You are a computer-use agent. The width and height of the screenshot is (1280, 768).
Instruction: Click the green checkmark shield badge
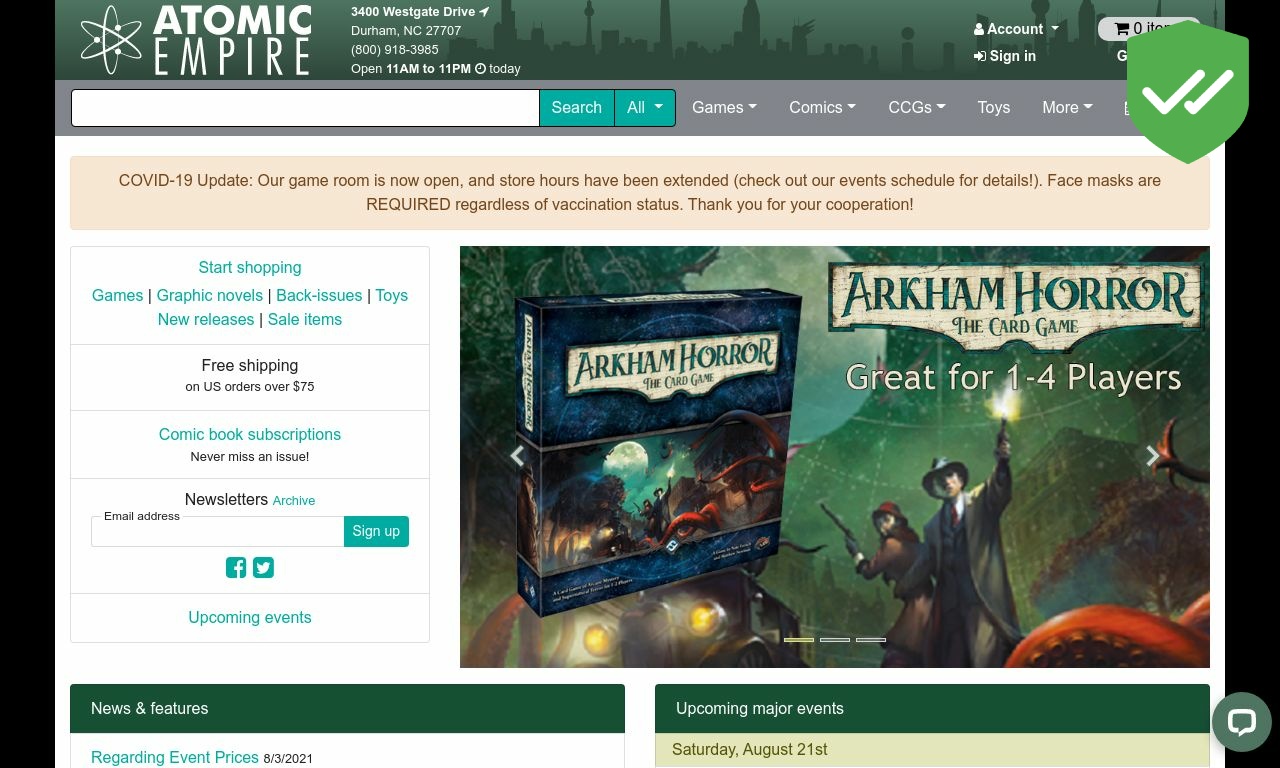tap(1188, 92)
